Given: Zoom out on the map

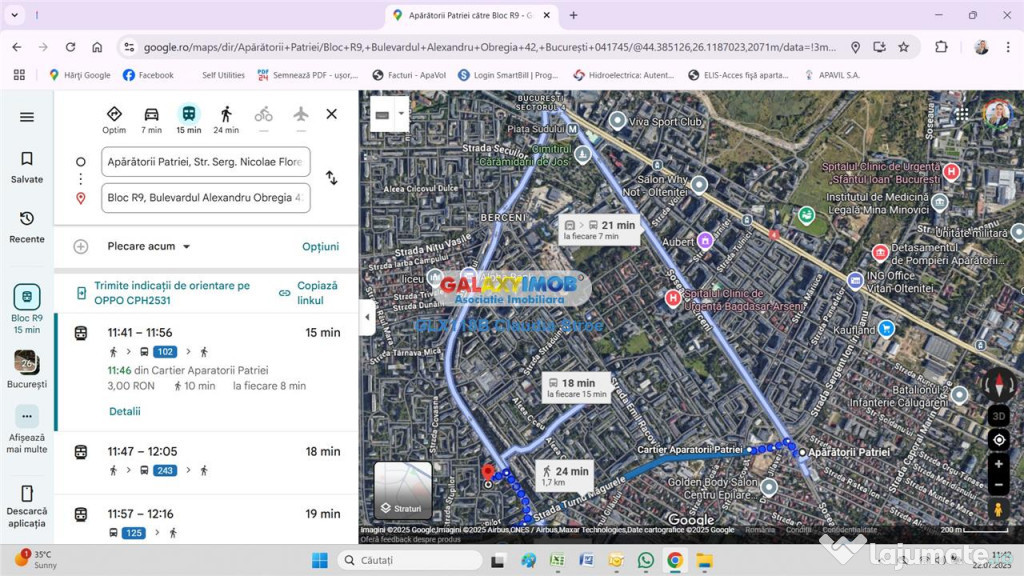Looking at the screenshot, I should [999, 485].
